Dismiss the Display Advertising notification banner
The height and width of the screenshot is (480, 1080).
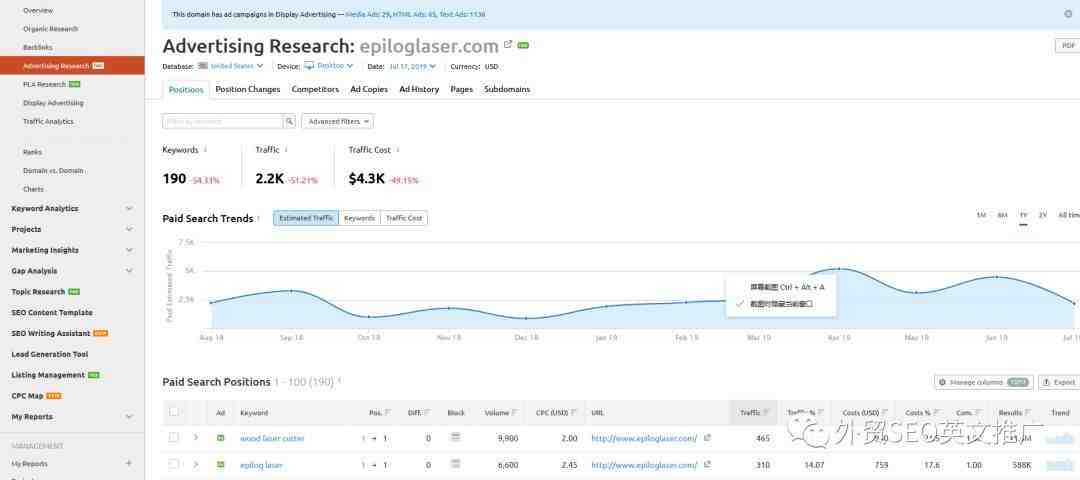(1068, 14)
